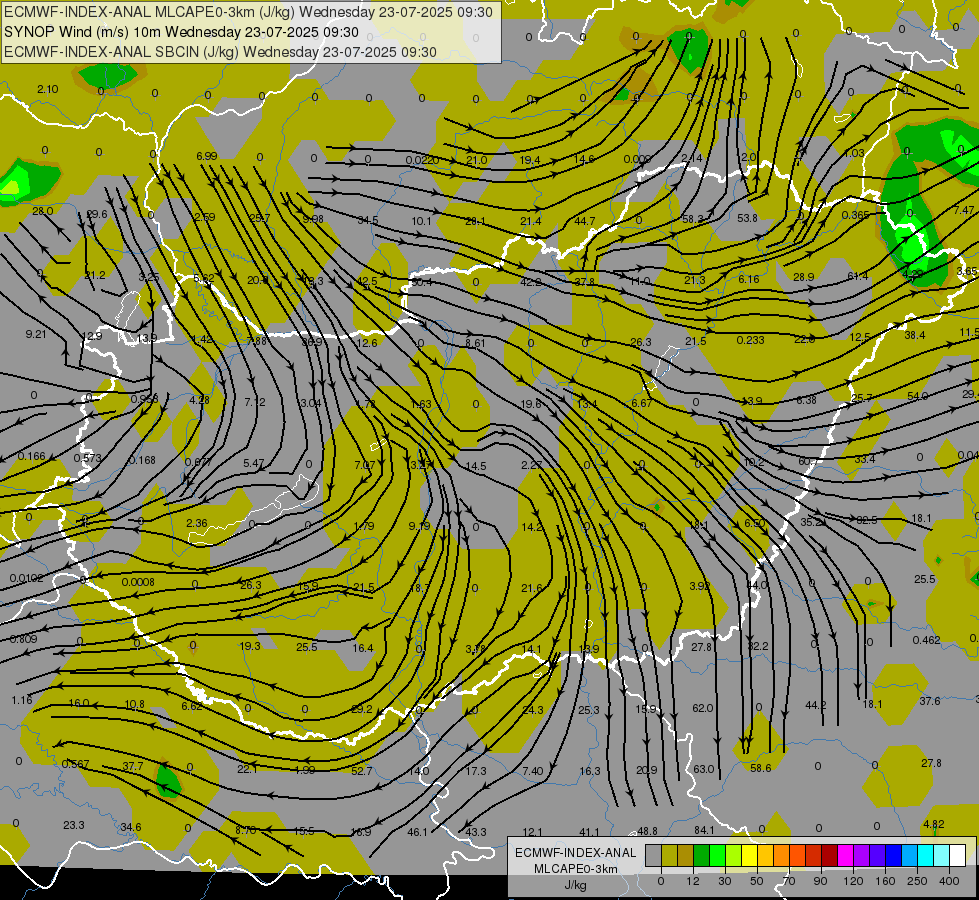Screen dimensions: 979x900
Task: Click the map value 52.7
Action: (362, 771)
